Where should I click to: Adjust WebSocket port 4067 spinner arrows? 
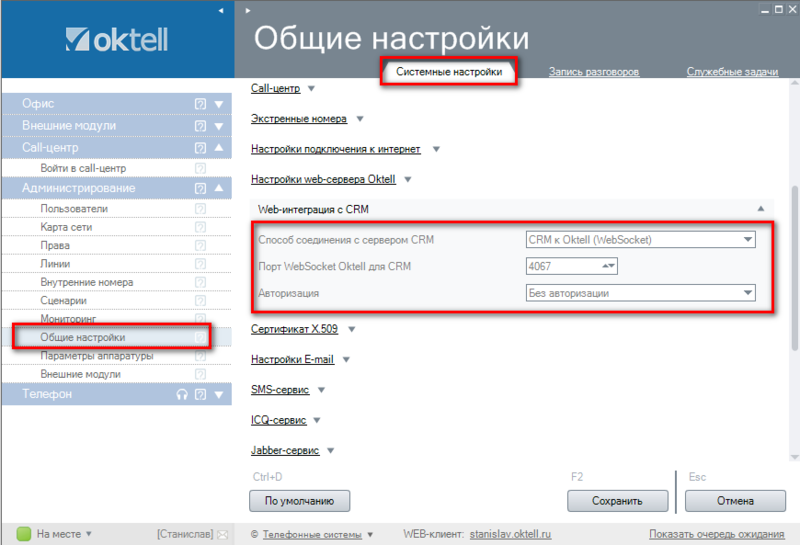point(608,266)
